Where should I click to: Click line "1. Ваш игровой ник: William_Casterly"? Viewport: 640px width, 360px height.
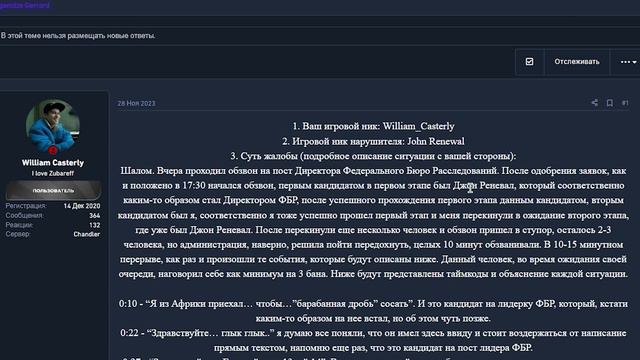coord(373,126)
